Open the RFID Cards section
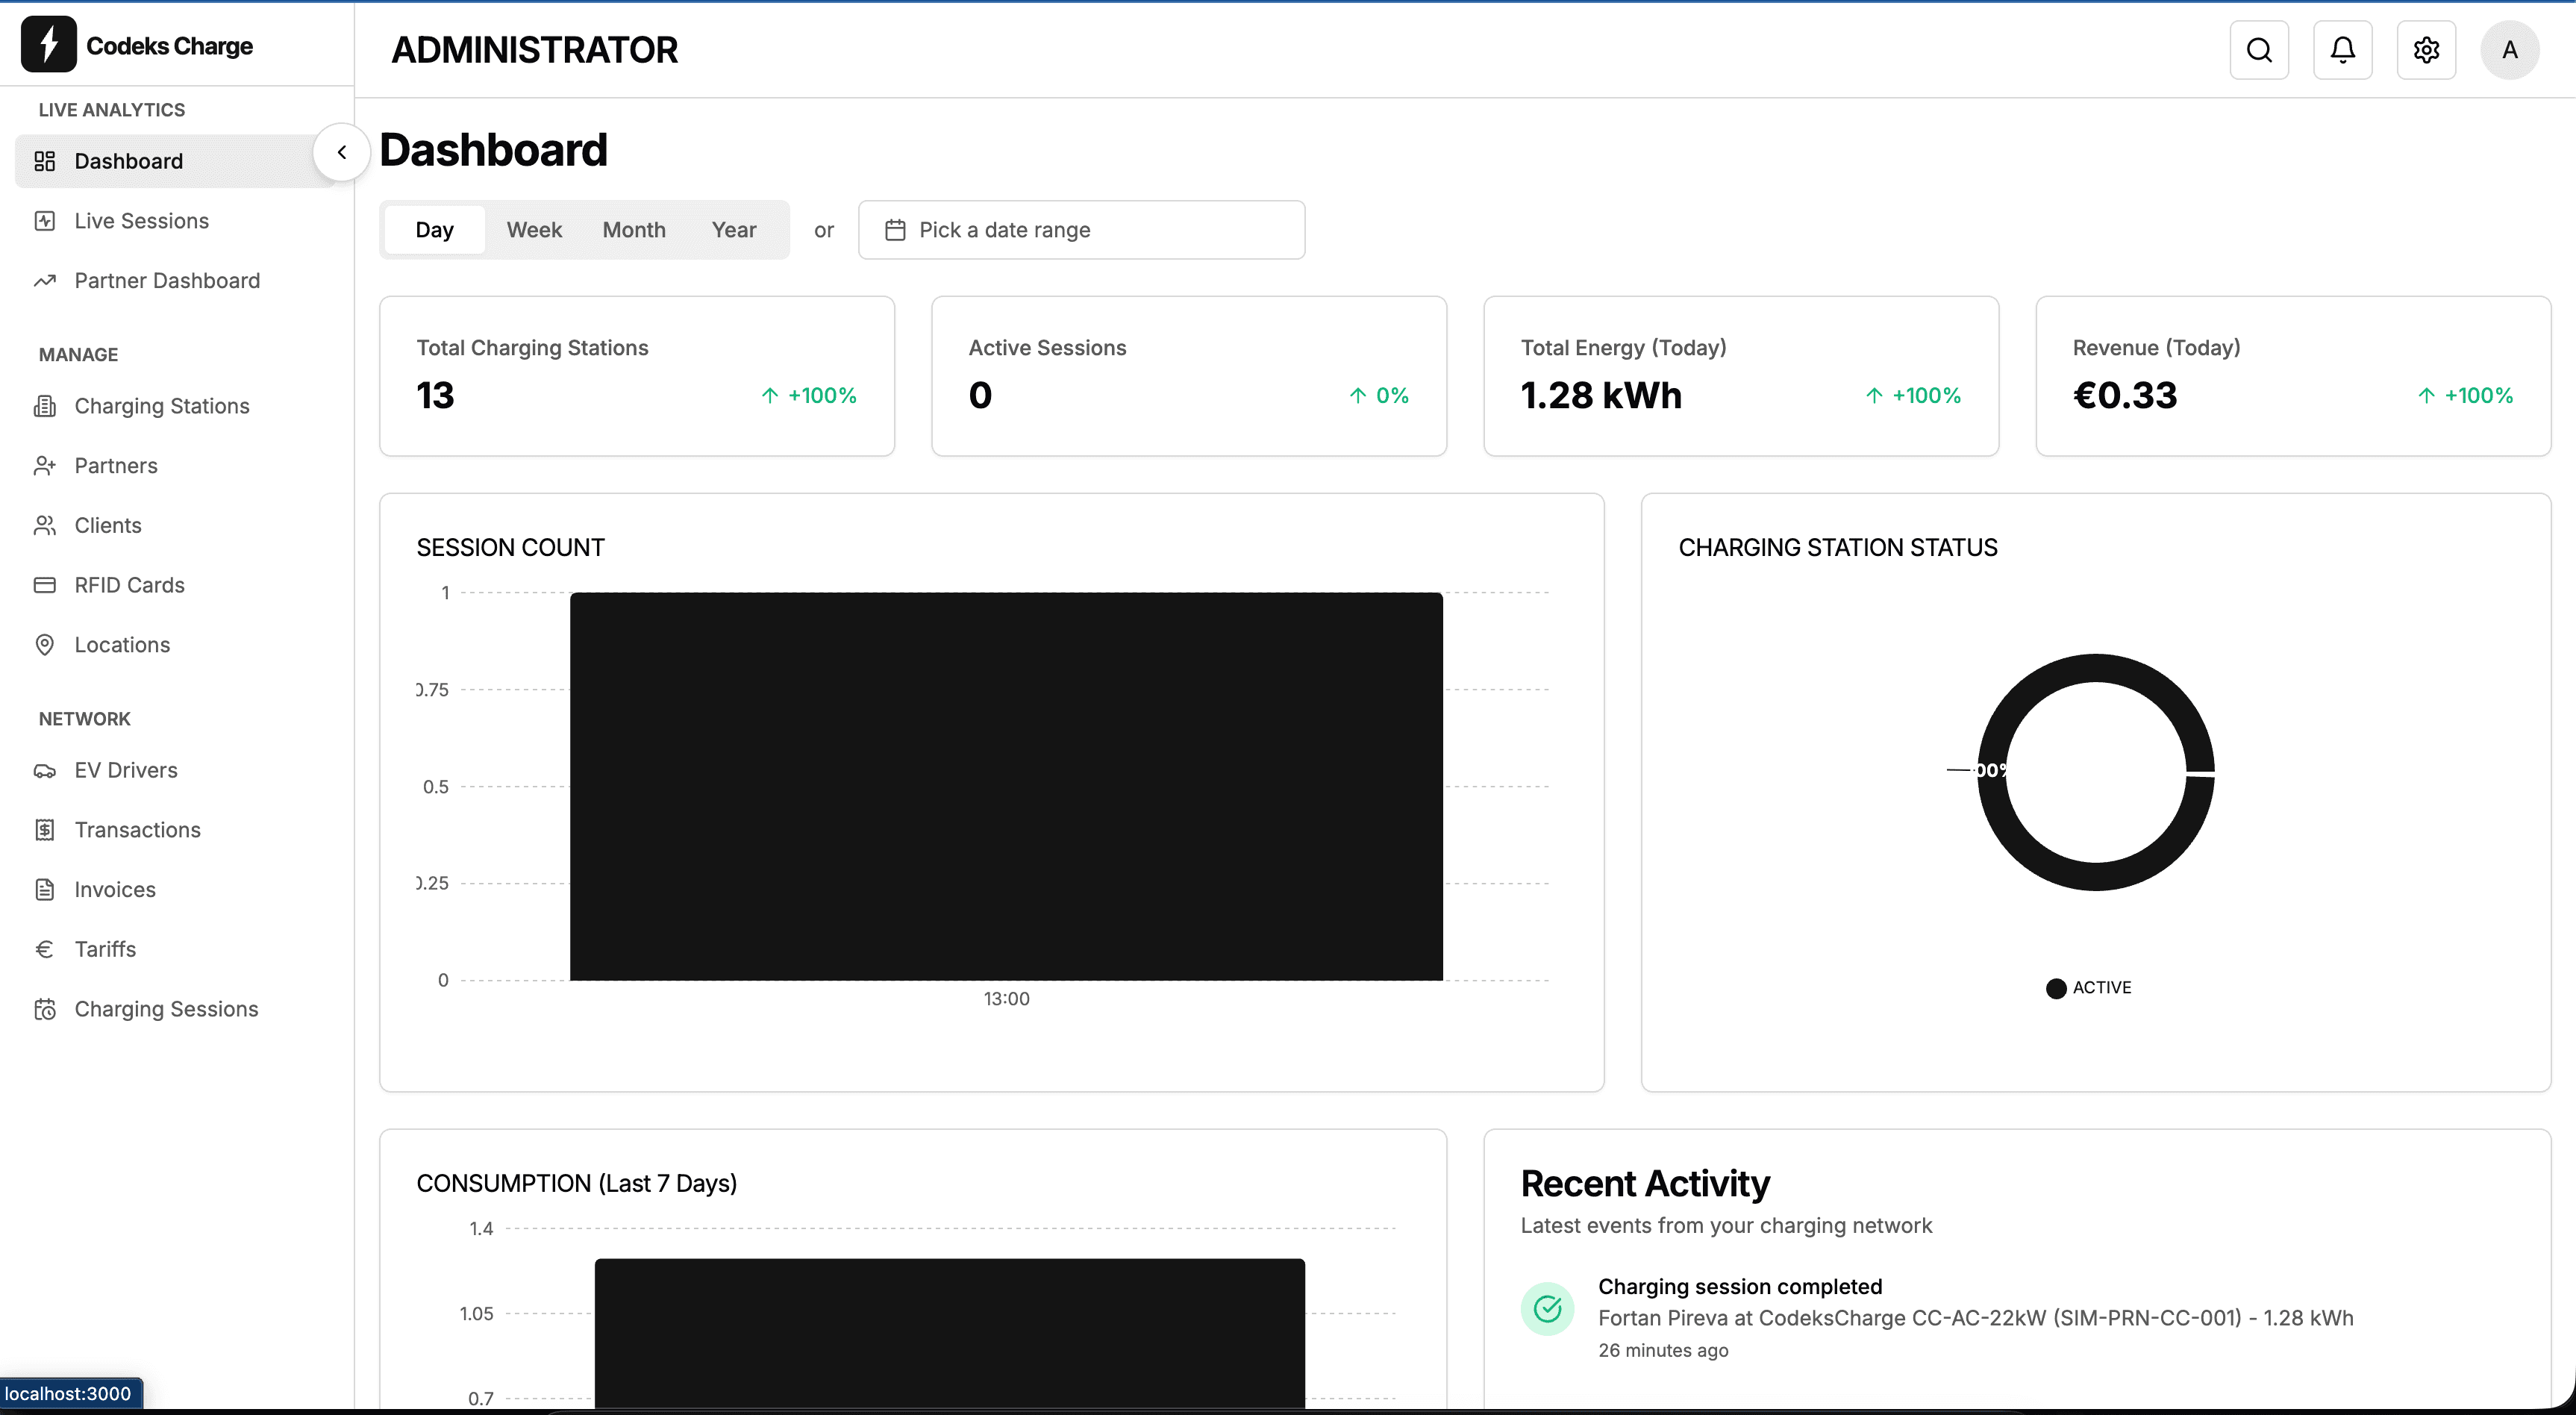The image size is (2576, 1415). click(x=129, y=585)
